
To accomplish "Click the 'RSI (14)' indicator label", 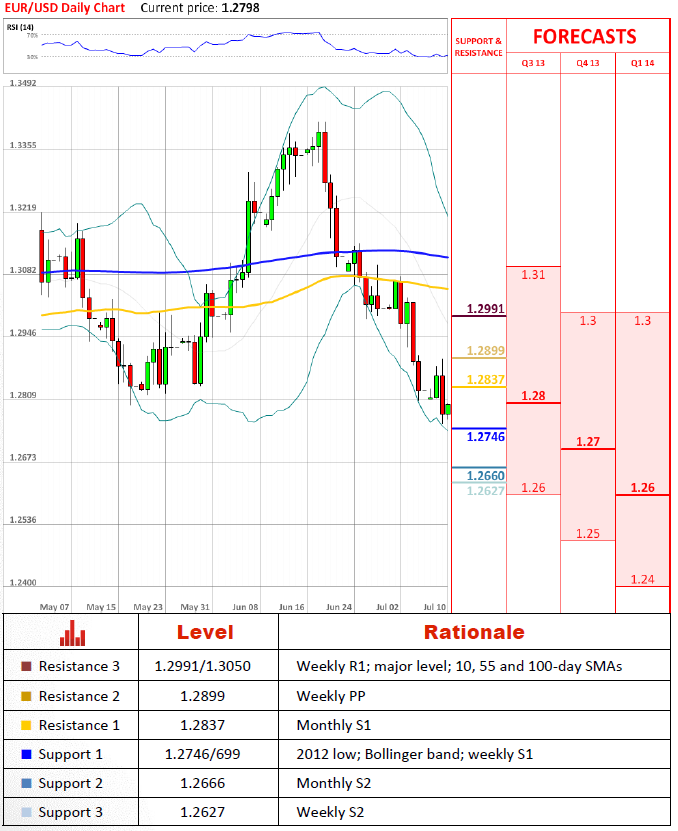I will coord(20,27).
